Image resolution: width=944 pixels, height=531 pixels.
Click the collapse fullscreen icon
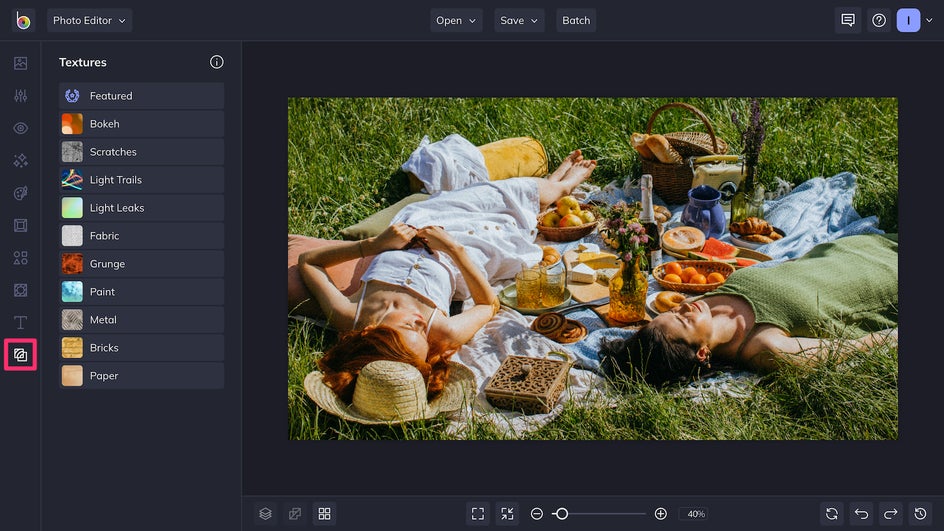tap(508, 514)
